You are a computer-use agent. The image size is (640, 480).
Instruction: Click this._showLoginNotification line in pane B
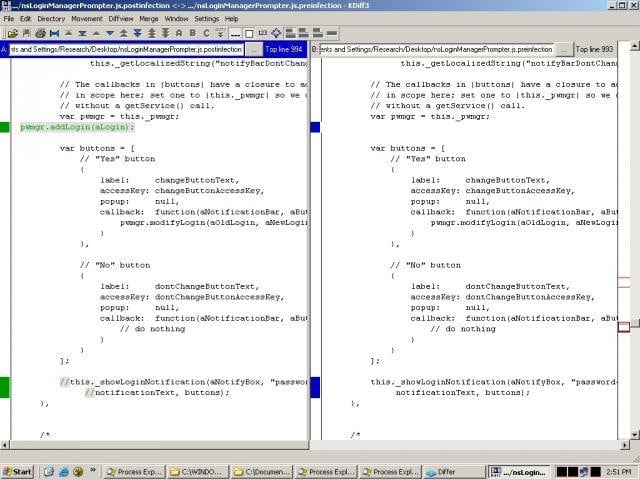(493, 382)
